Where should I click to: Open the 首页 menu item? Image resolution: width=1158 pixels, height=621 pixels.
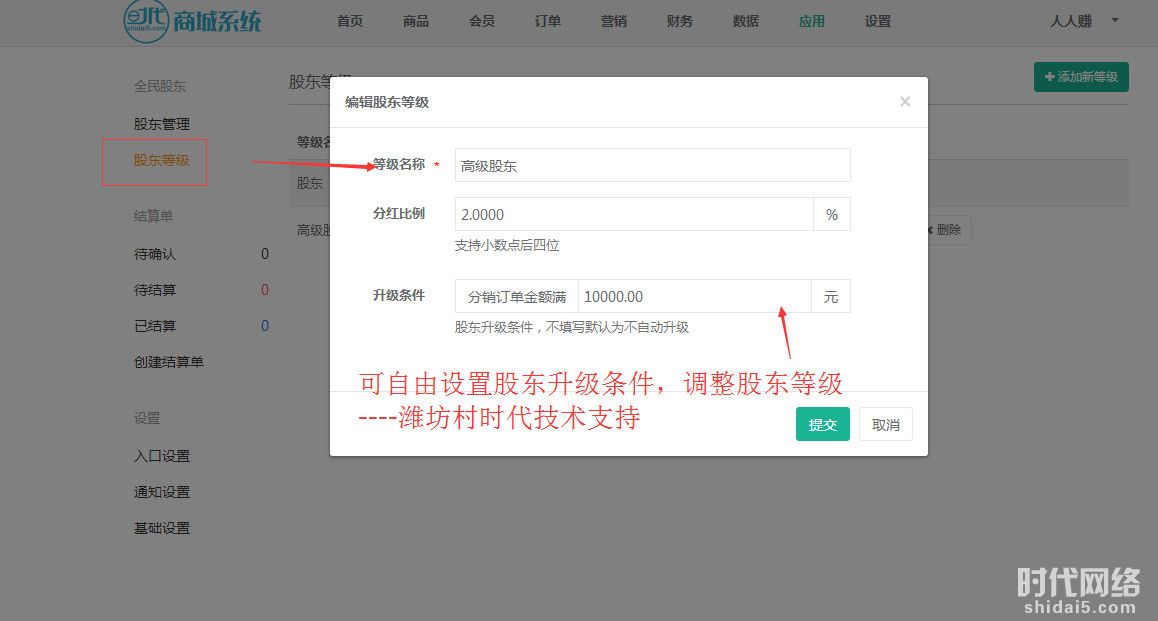pos(350,21)
